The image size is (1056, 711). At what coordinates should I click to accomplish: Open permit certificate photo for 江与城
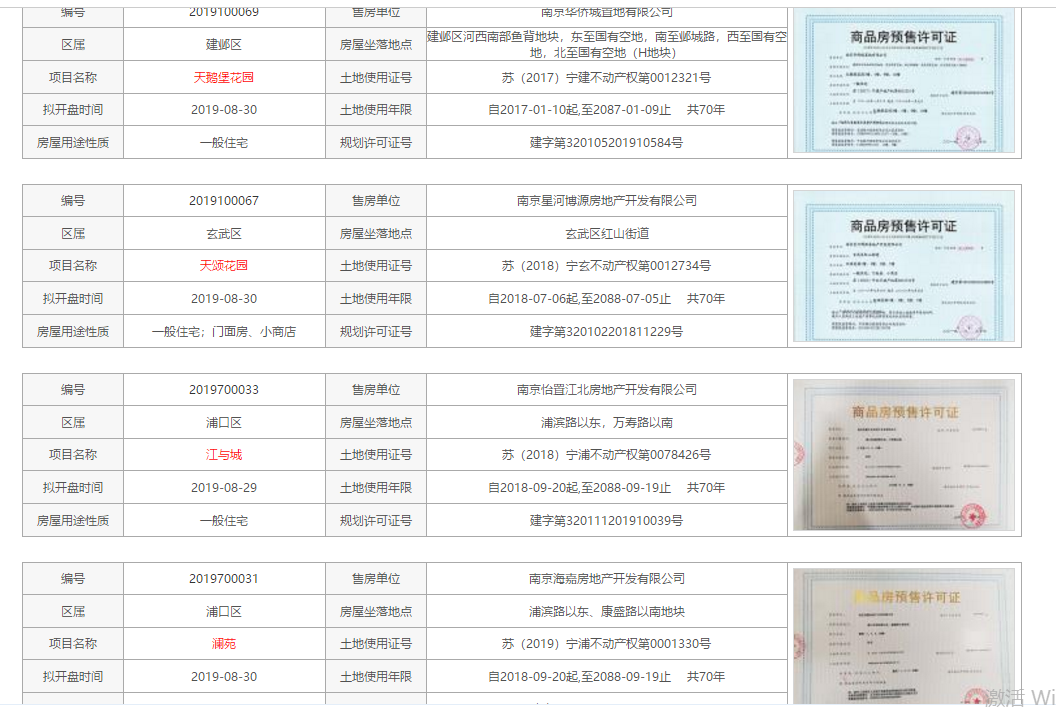click(903, 455)
